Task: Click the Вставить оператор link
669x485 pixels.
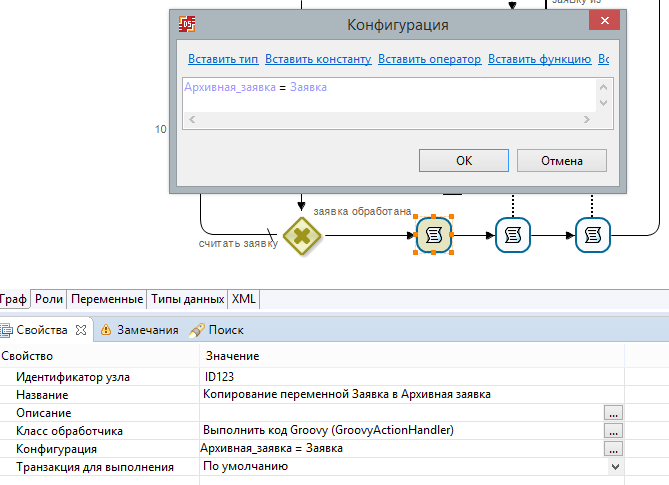Action: coord(430,60)
